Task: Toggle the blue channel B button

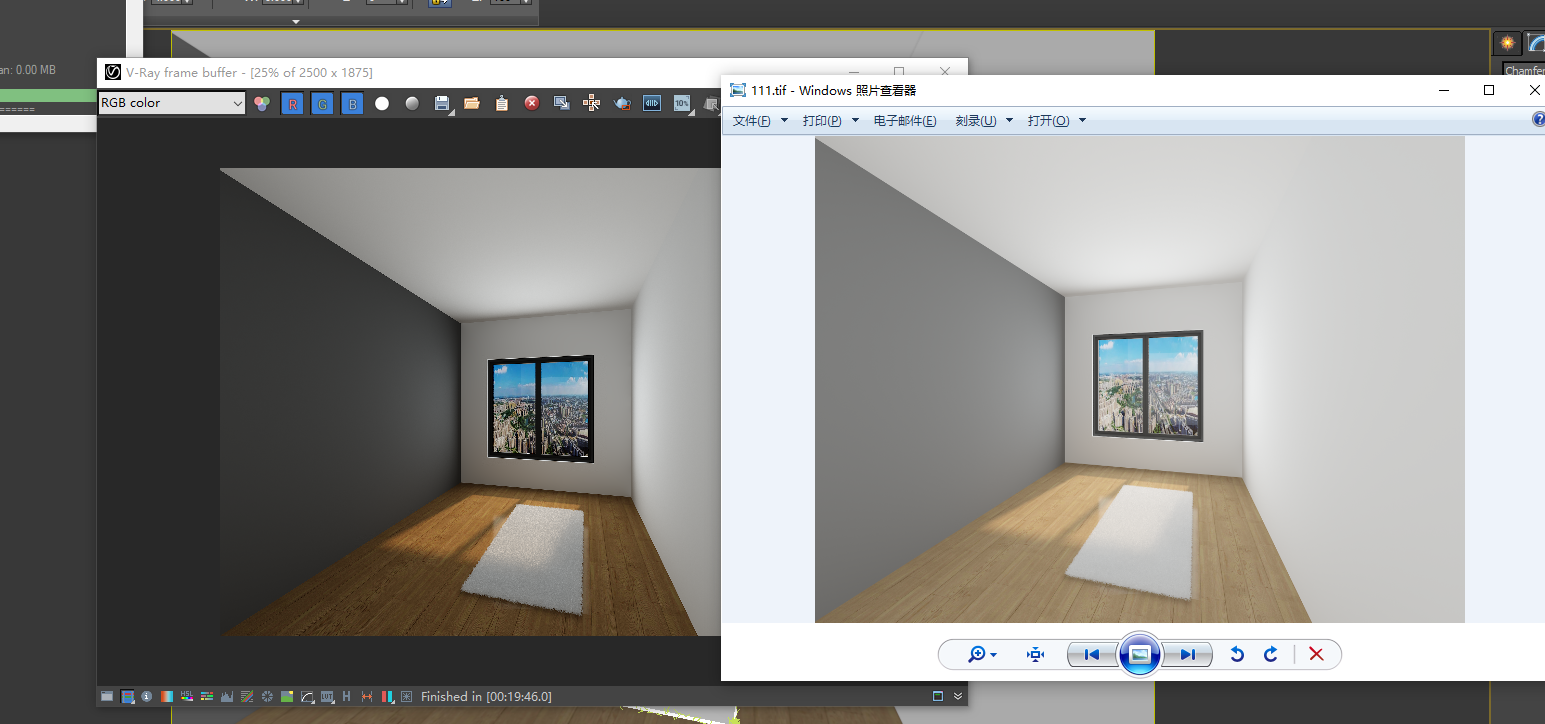Action: tap(352, 103)
